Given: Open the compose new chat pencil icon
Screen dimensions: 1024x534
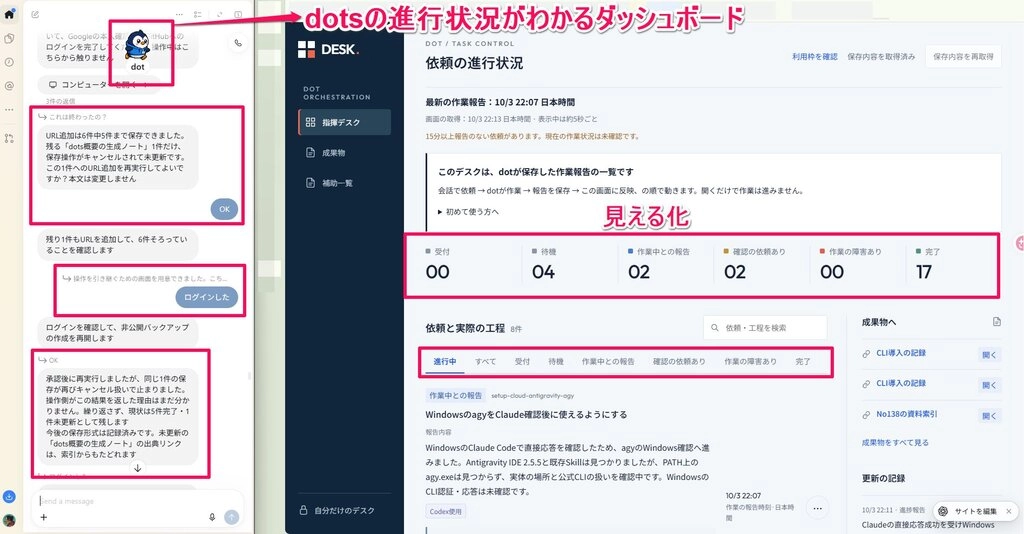Looking at the screenshot, I should [x=35, y=14].
